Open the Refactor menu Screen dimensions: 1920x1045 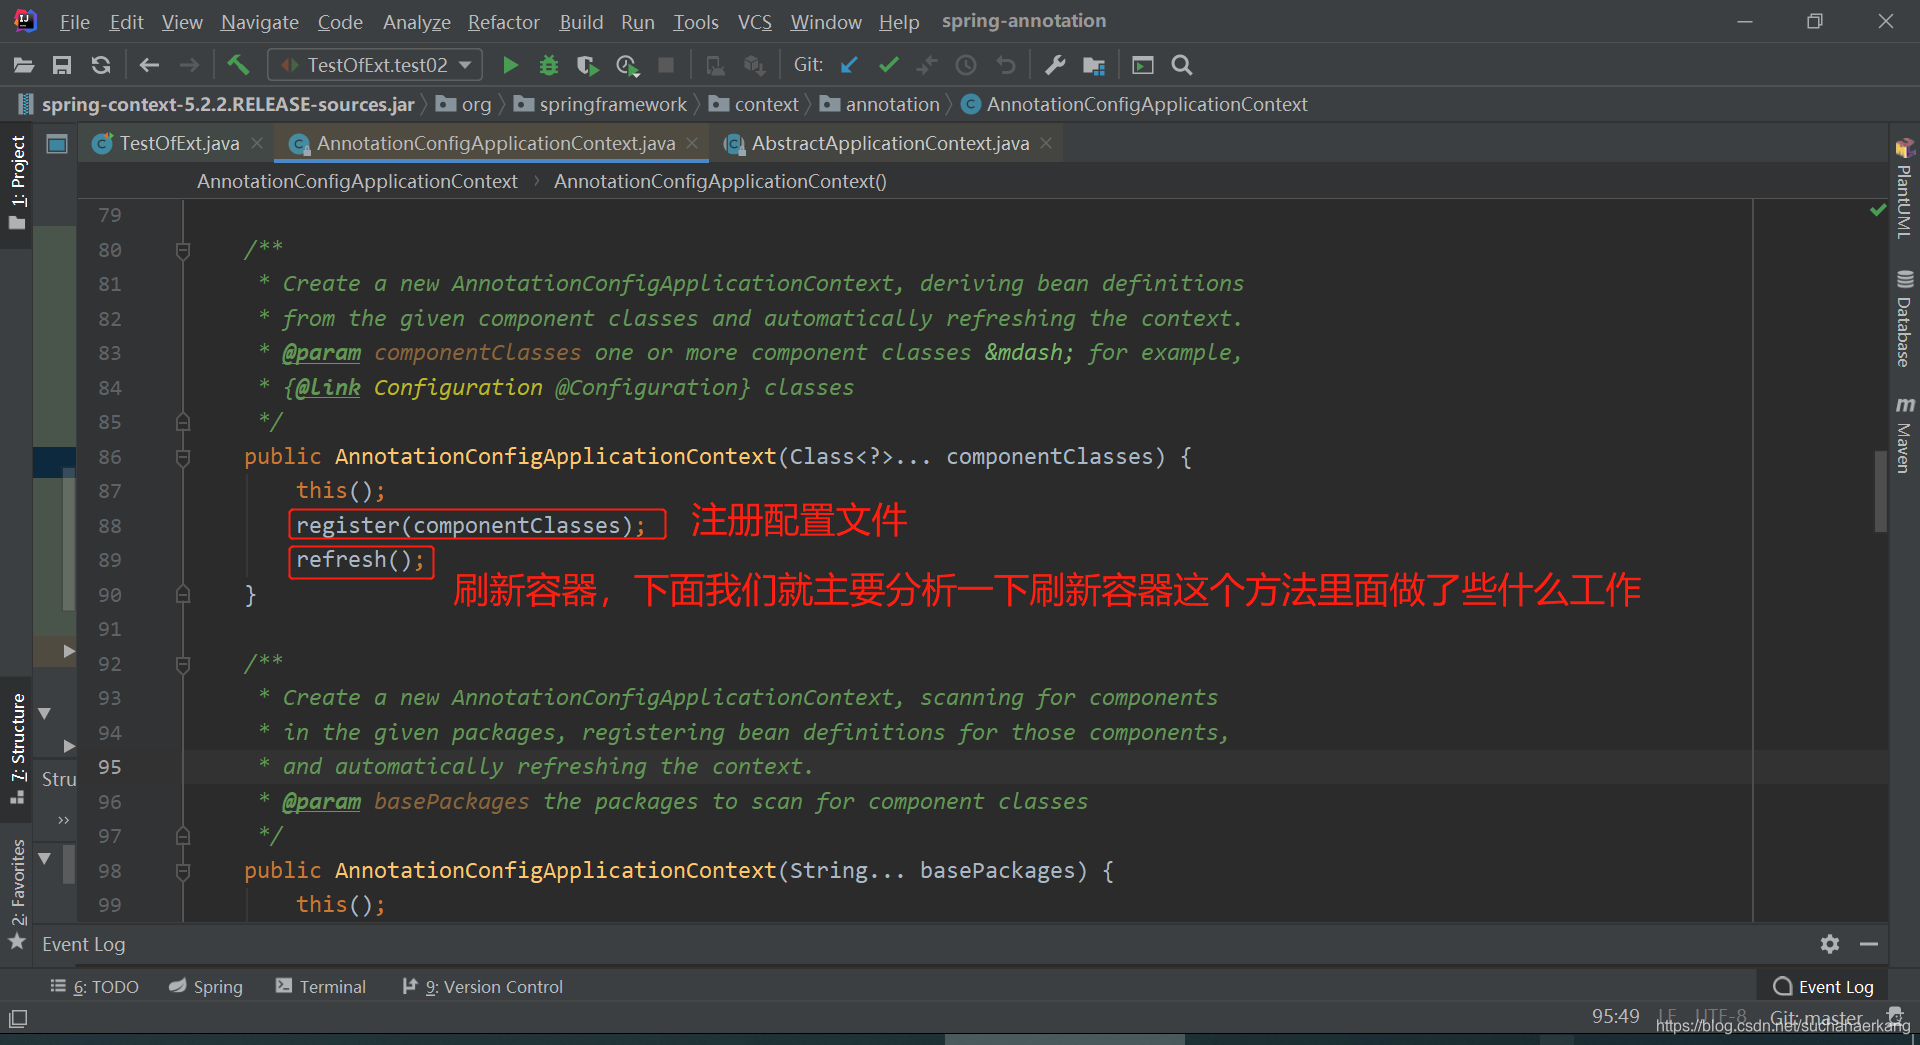503,22
